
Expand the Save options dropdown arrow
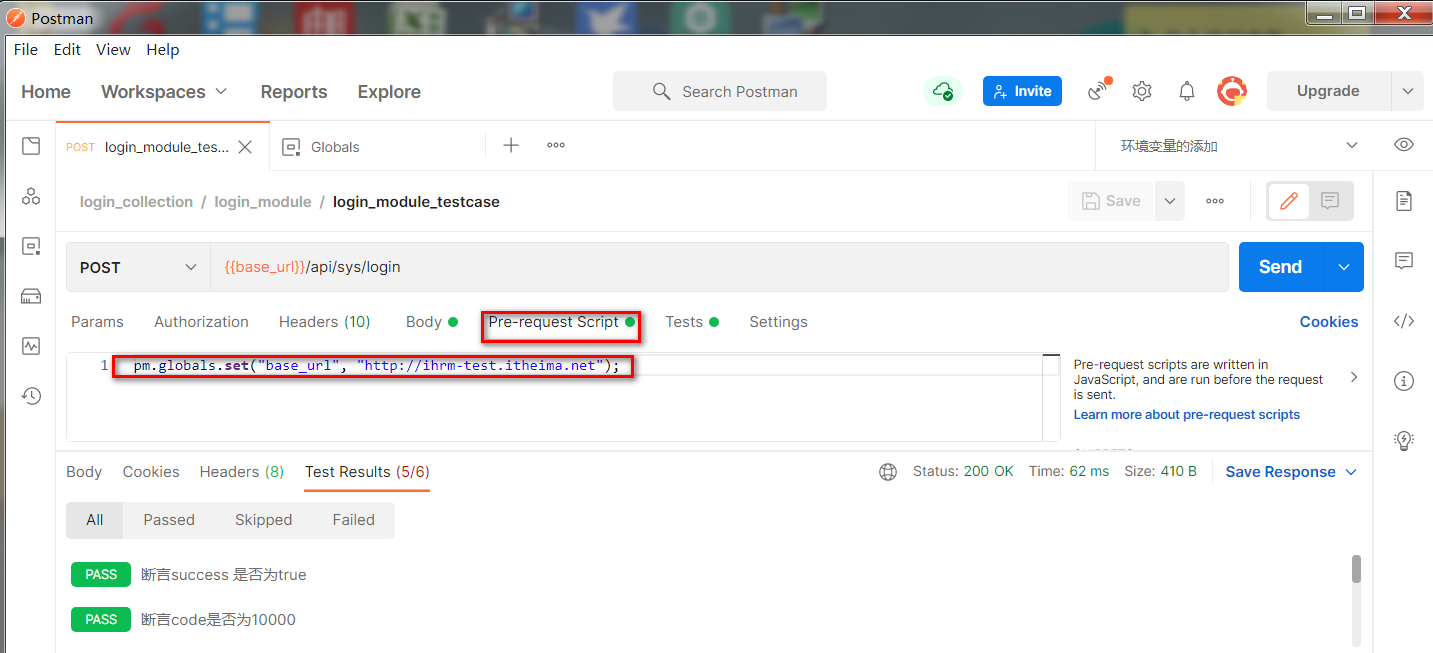coord(1170,201)
